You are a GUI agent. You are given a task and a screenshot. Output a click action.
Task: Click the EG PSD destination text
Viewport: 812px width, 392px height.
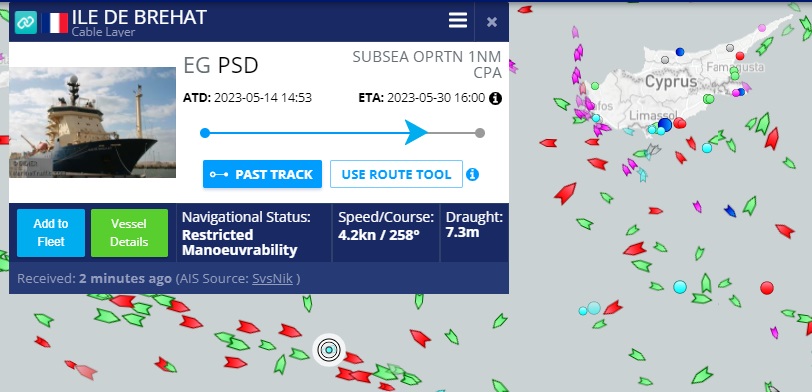click(x=221, y=66)
